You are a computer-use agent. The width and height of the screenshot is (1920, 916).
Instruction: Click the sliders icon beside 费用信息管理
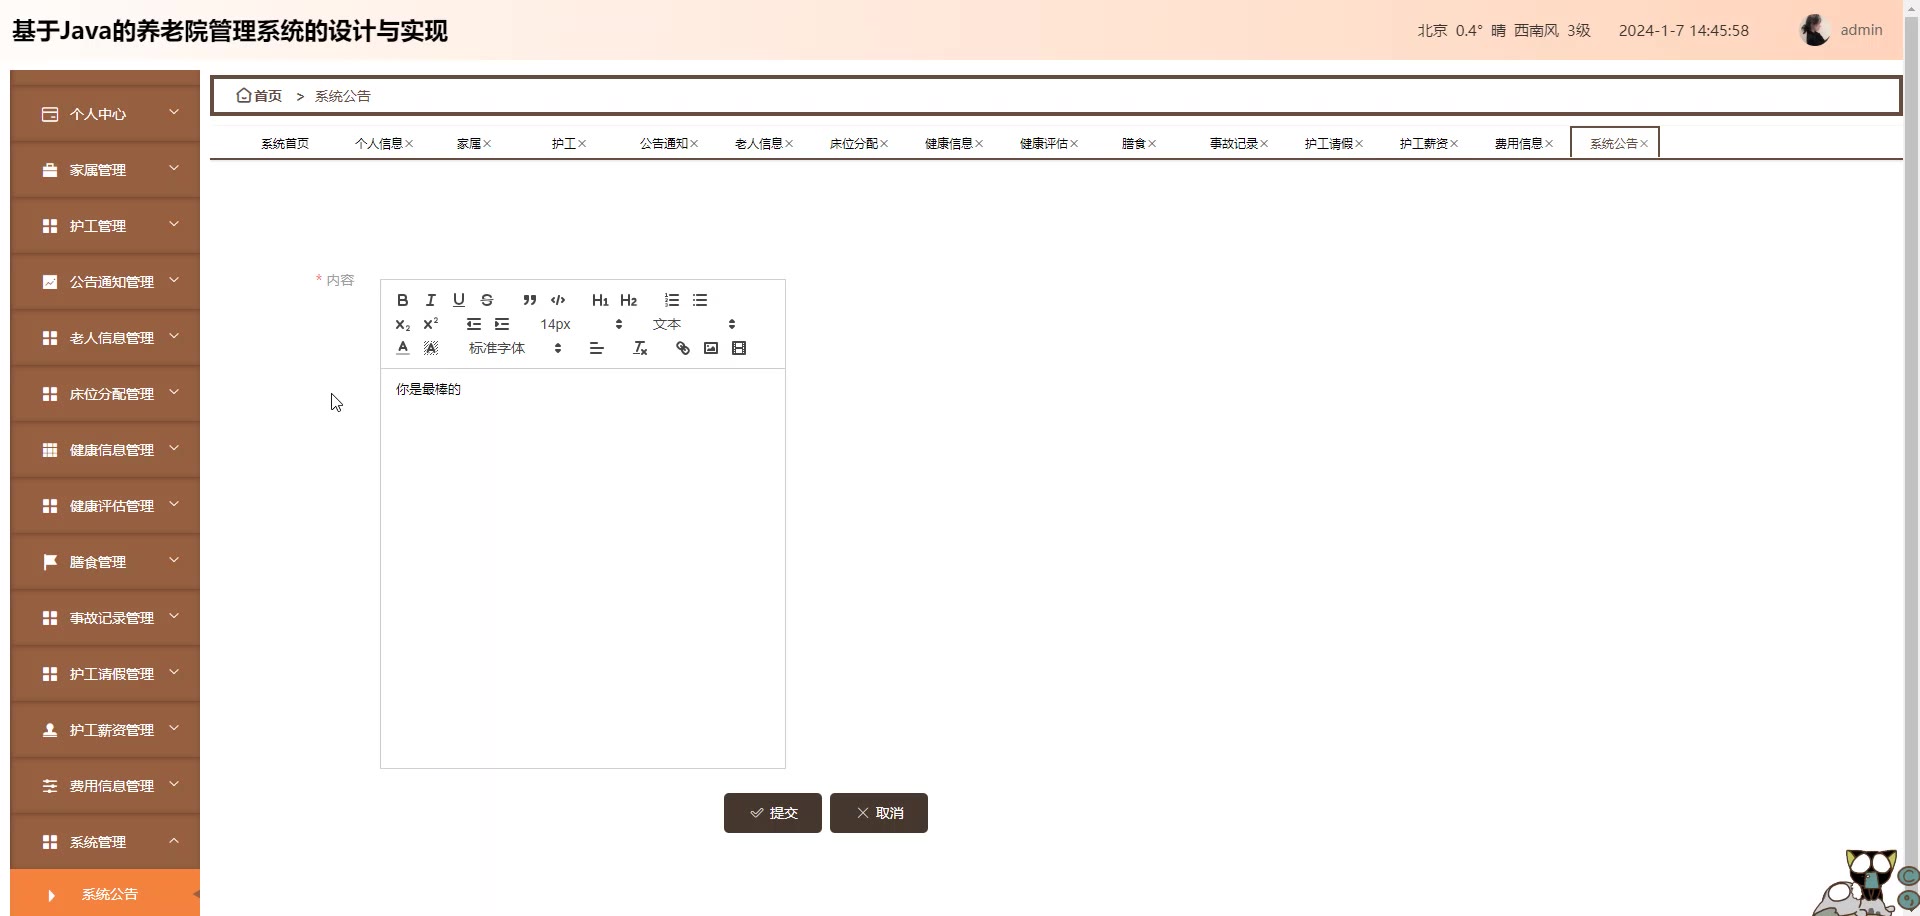coord(50,786)
